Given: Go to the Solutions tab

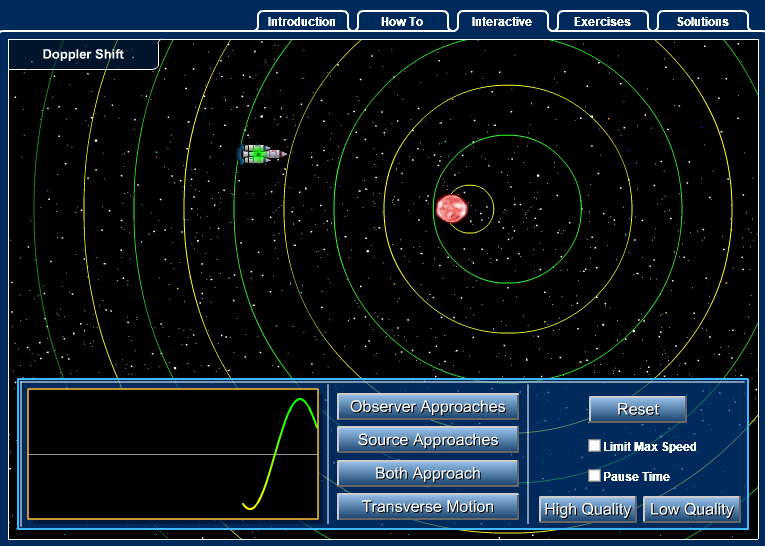Looking at the screenshot, I should click(x=703, y=21).
